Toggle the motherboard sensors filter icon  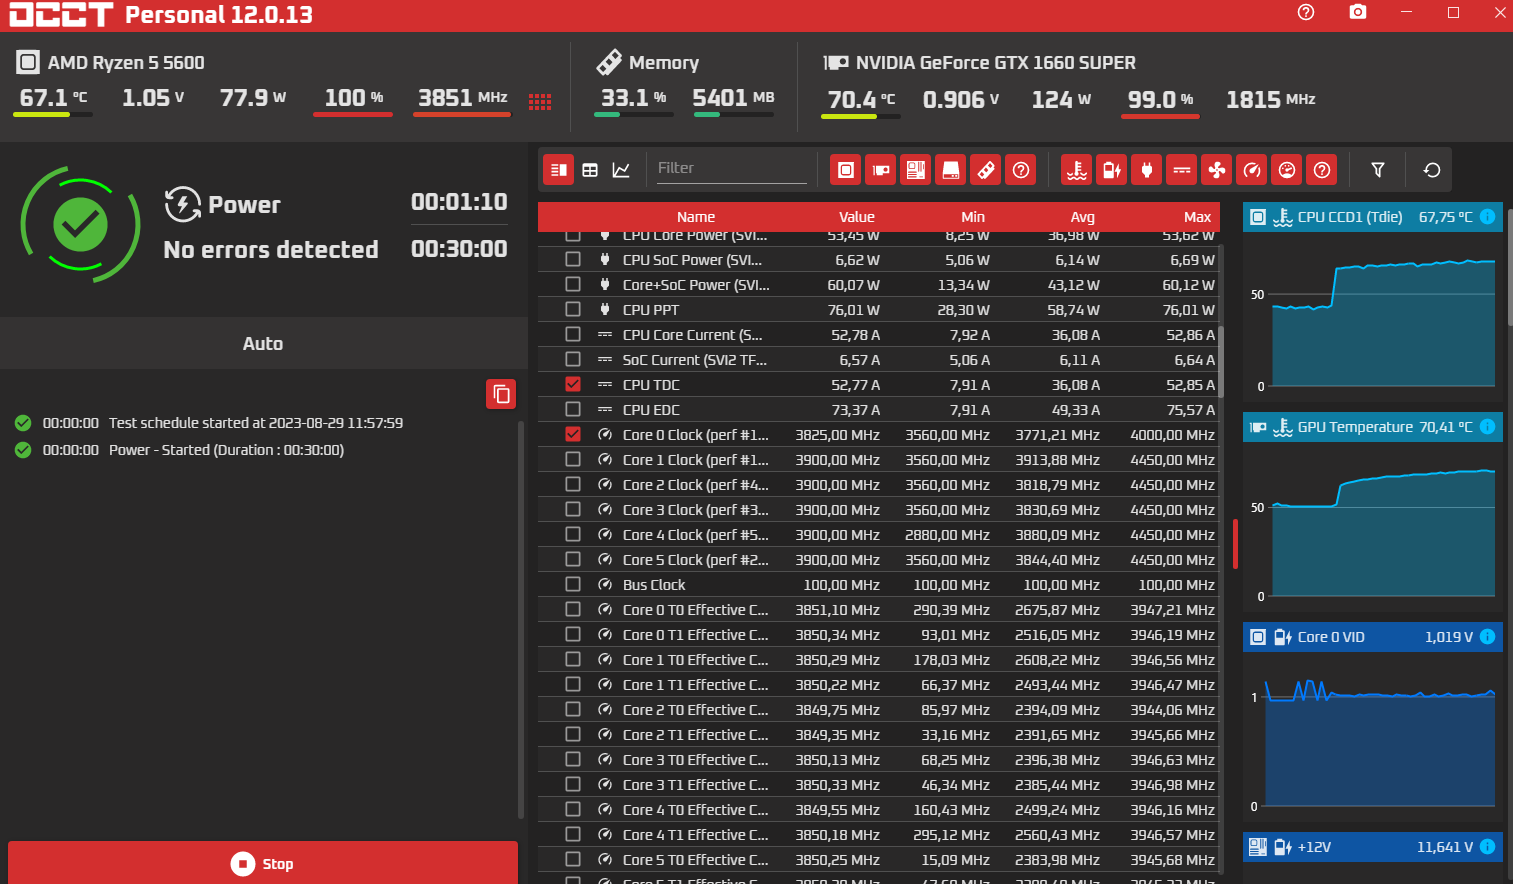click(x=916, y=170)
